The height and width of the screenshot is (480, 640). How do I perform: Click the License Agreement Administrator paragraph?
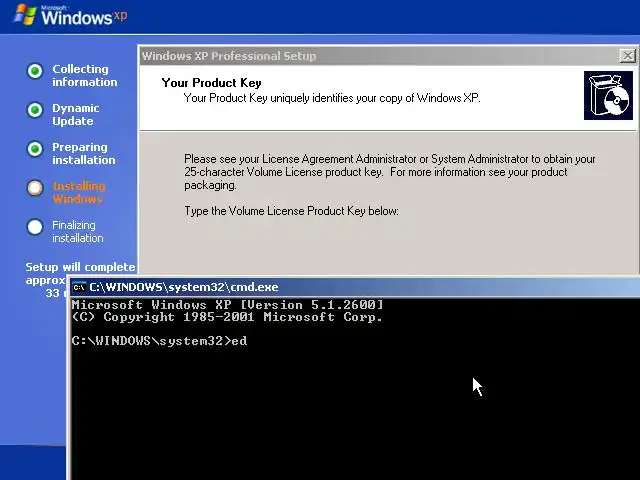[390, 172]
